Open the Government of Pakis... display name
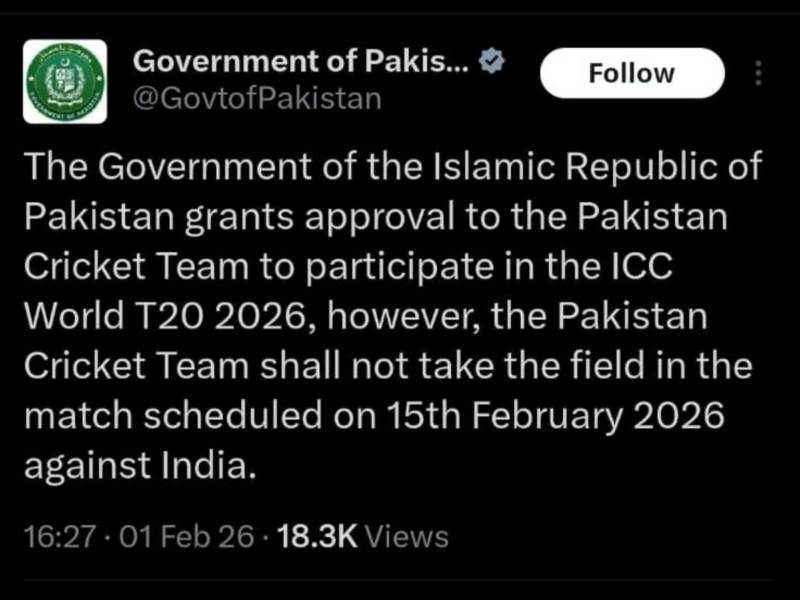The height and width of the screenshot is (600, 800). pyautogui.click(x=301, y=61)
